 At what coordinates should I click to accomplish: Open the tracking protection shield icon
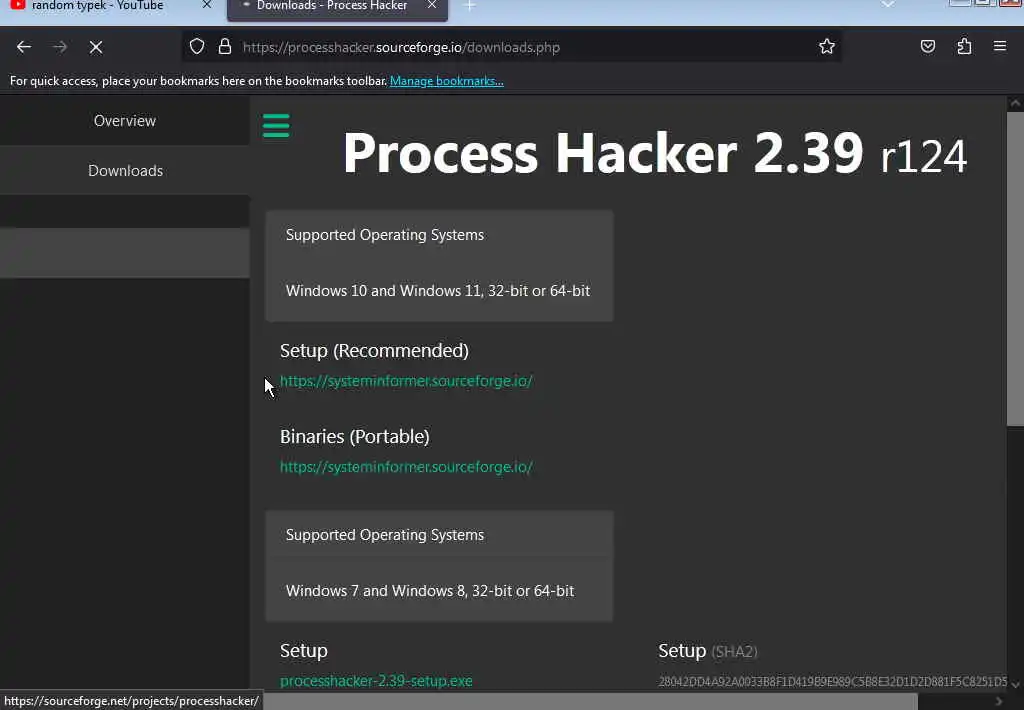pos(197,46)
